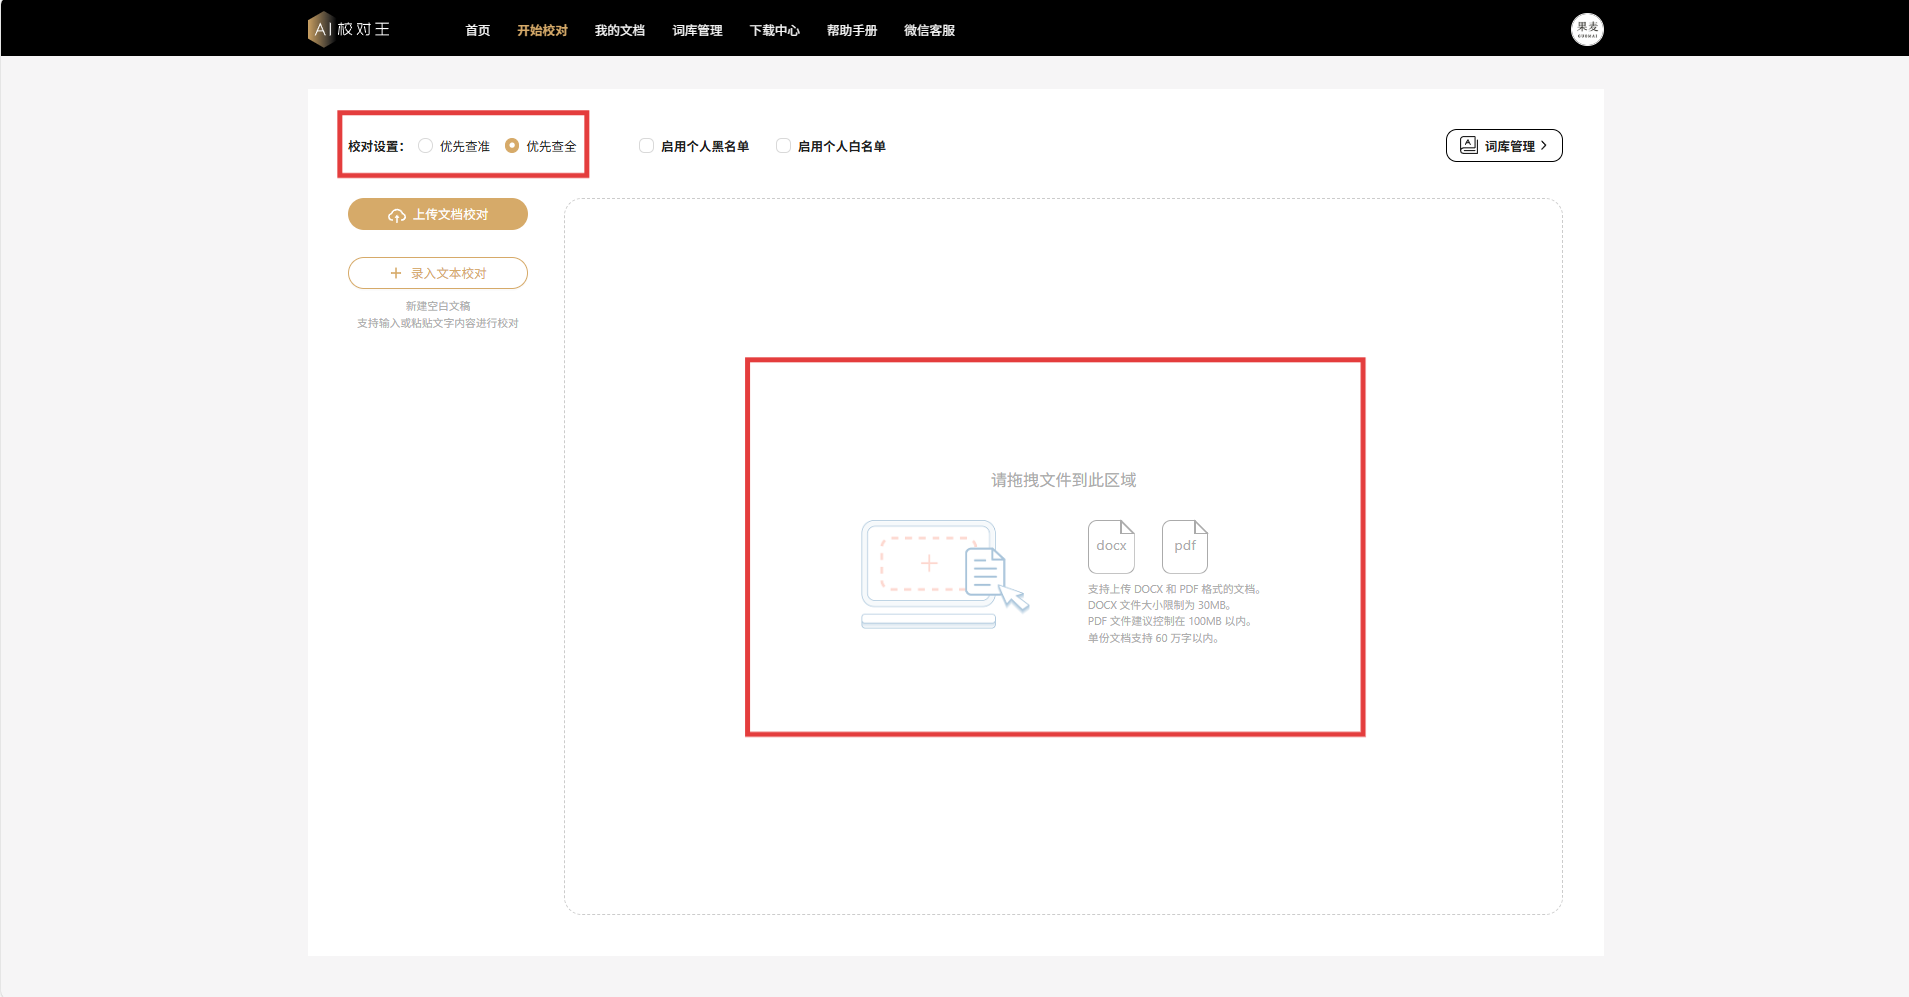Click the pdf file format icon
1909x997 pixels.
coord(1185,546)
